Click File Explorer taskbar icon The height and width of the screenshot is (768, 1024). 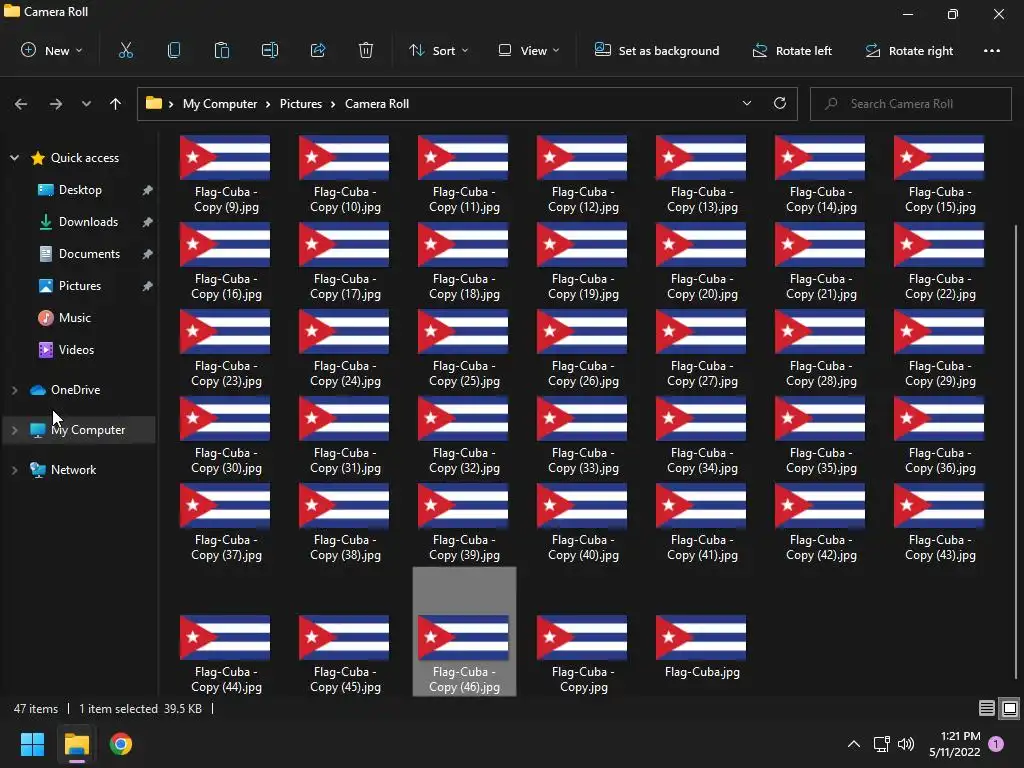click(76, 744)
